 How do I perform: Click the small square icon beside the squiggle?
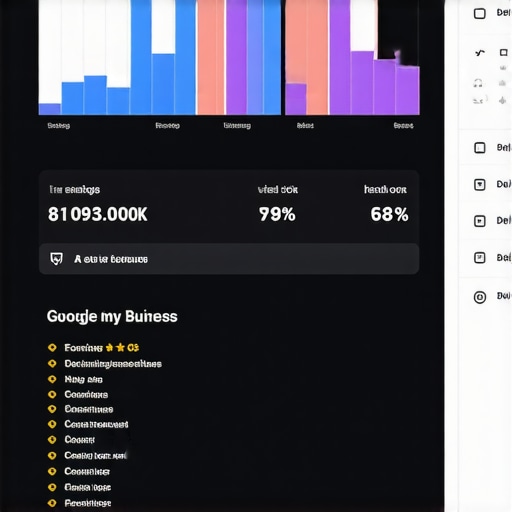coord(503,53)
